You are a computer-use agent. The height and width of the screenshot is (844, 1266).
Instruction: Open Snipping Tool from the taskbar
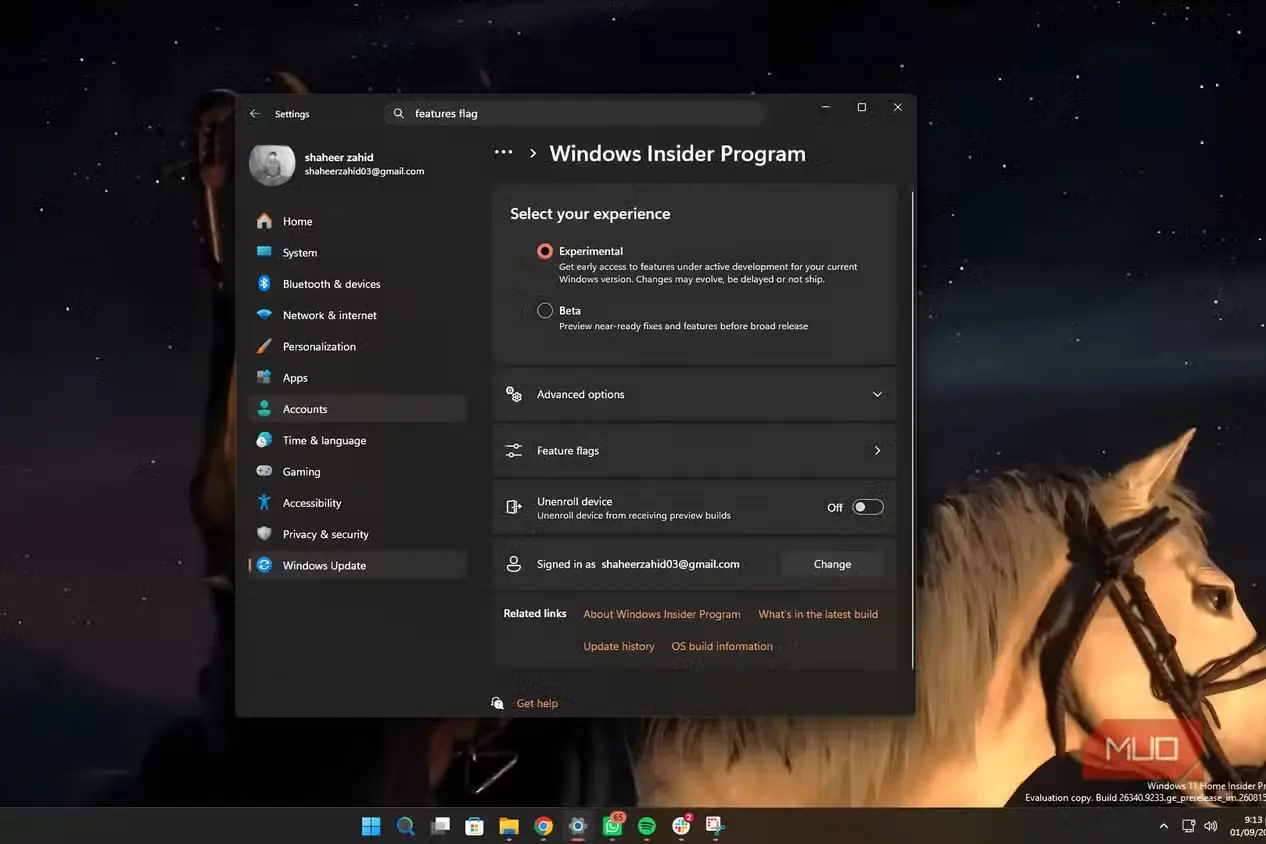point(715,826)
